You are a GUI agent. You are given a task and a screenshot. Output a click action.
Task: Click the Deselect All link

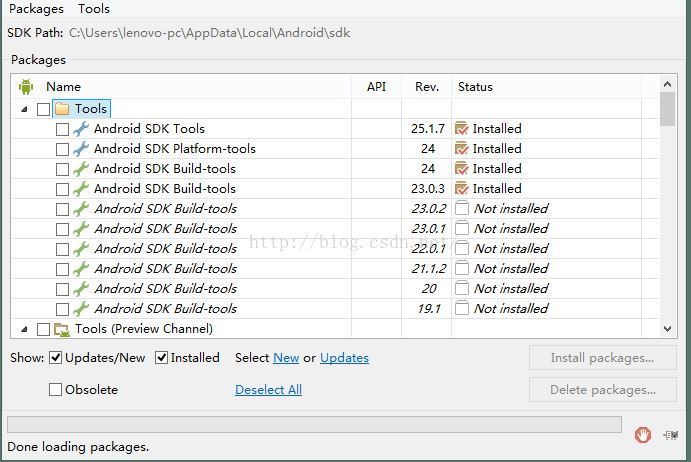pyautogui.click(x=268, y=390)
